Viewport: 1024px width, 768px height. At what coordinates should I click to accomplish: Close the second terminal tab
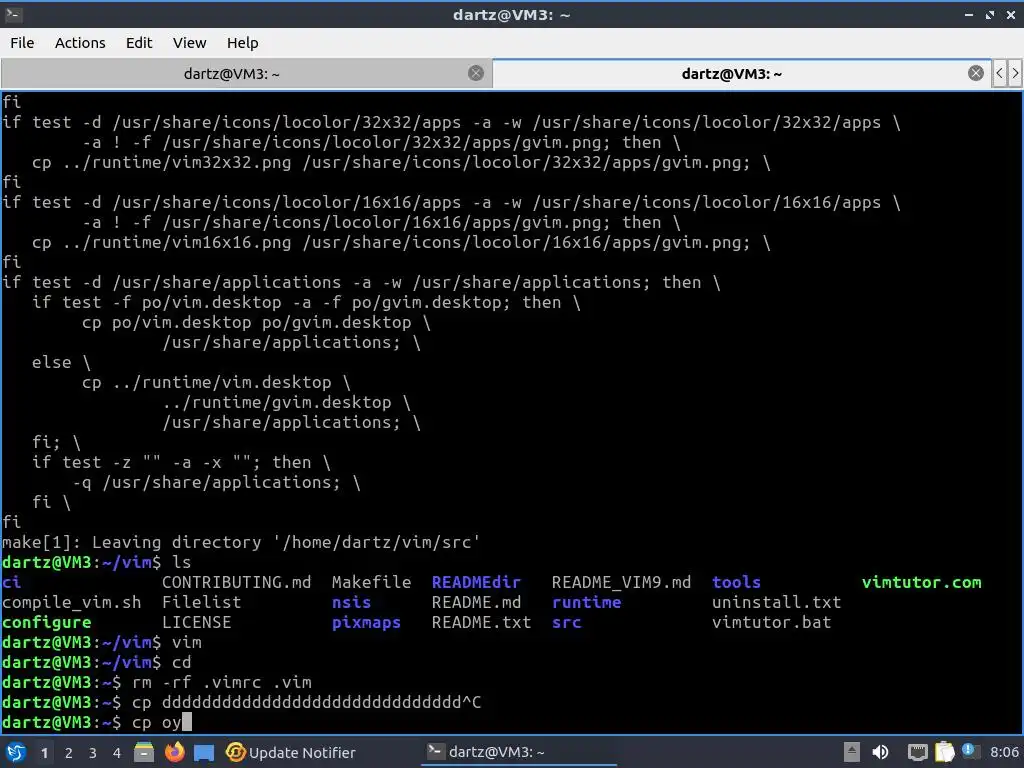976,73
